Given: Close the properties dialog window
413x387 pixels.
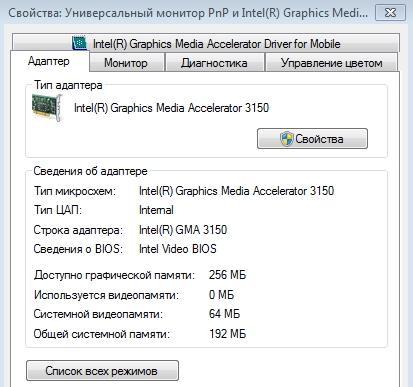Looking at the screenshot, I should (390, 13).
